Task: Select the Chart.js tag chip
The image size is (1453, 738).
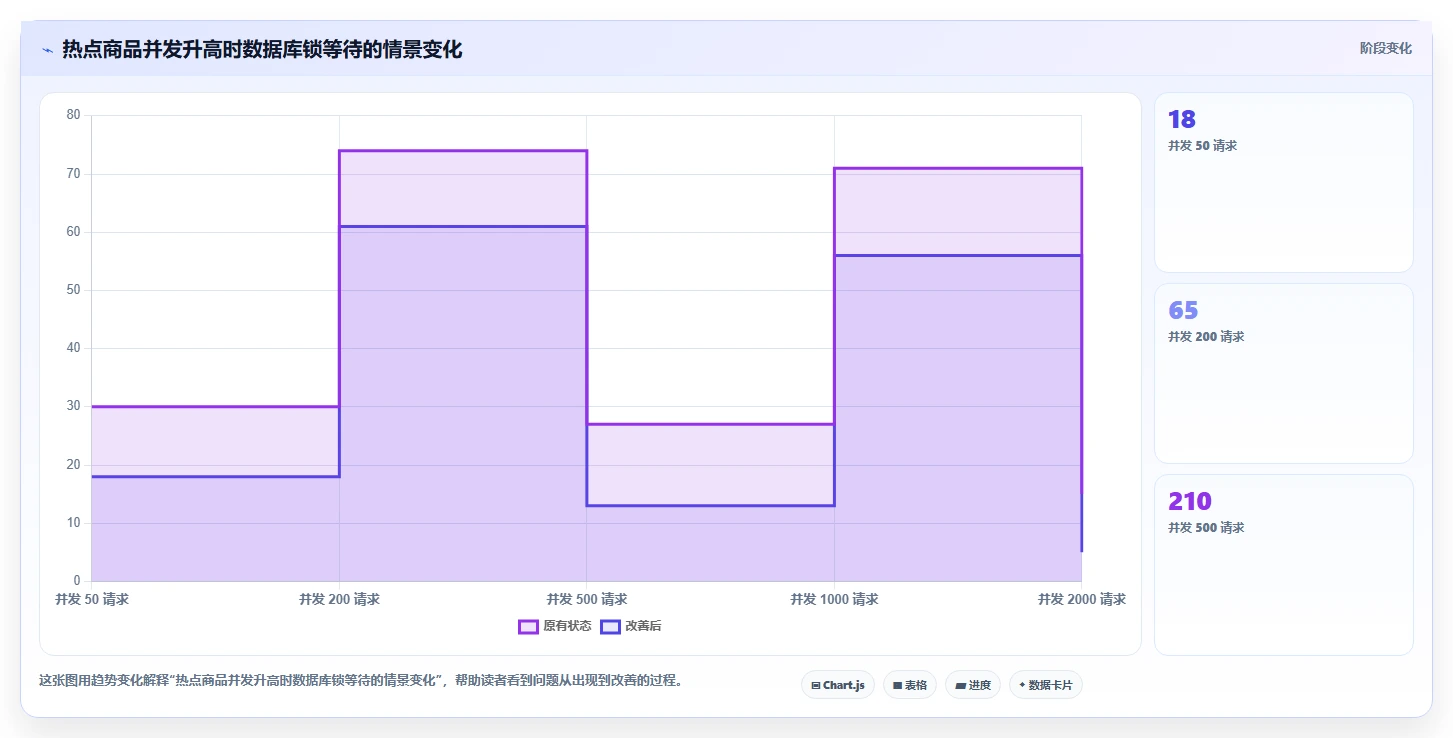Action: [x=838, y=685]
